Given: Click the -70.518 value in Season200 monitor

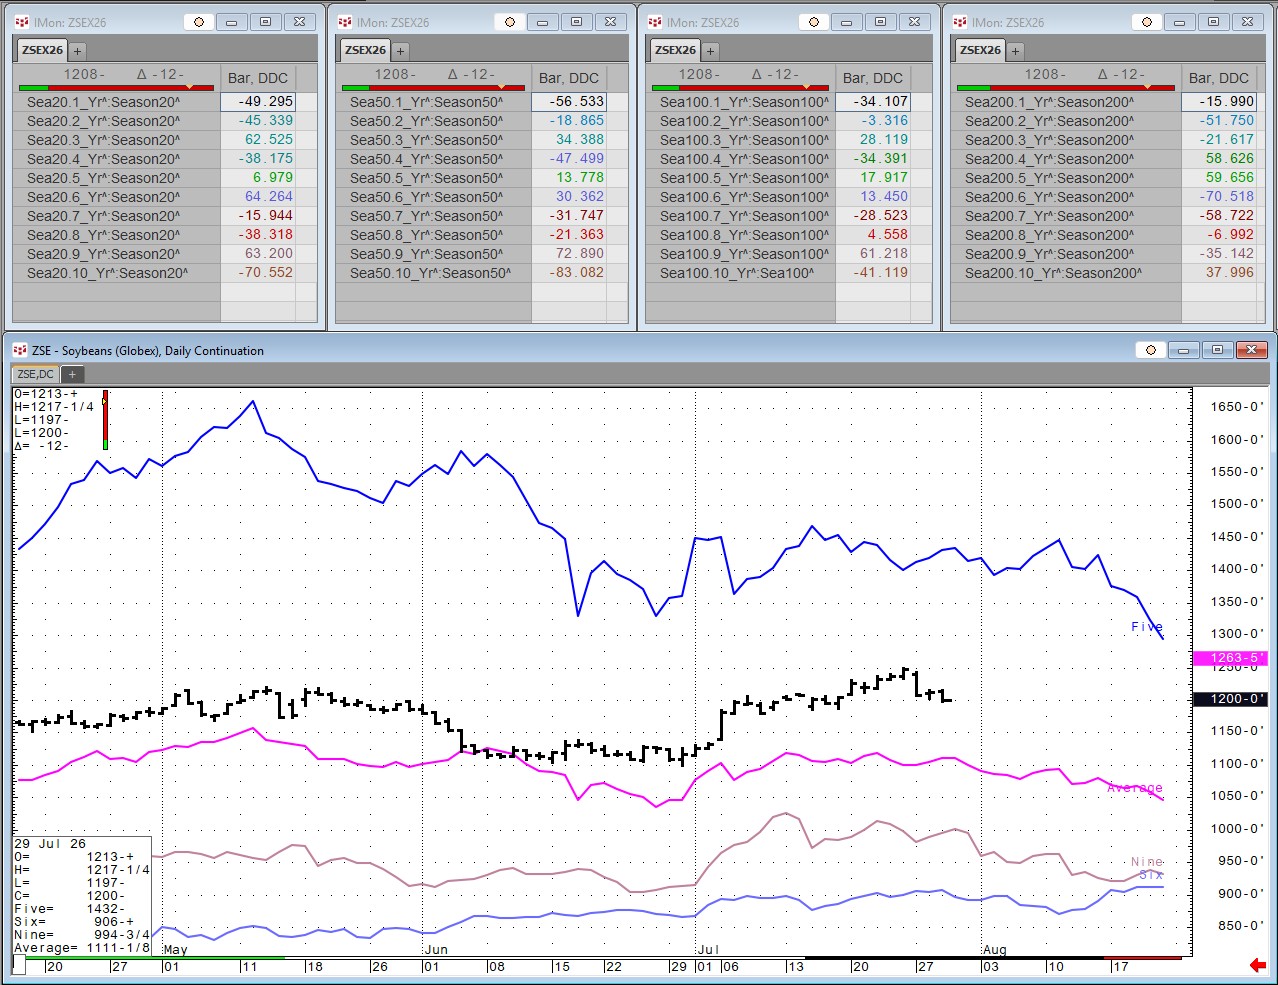Looking at the screenshot, I should 1227,197.
